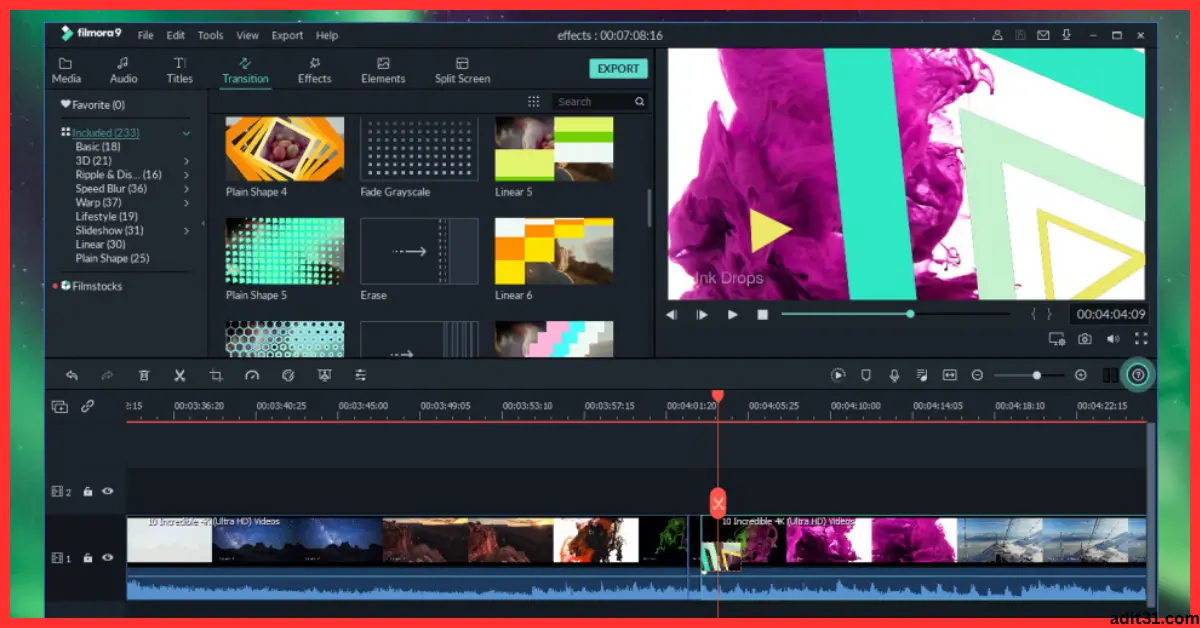
Task: Click the Render Preview icon
Action: [x=838, y=375]
